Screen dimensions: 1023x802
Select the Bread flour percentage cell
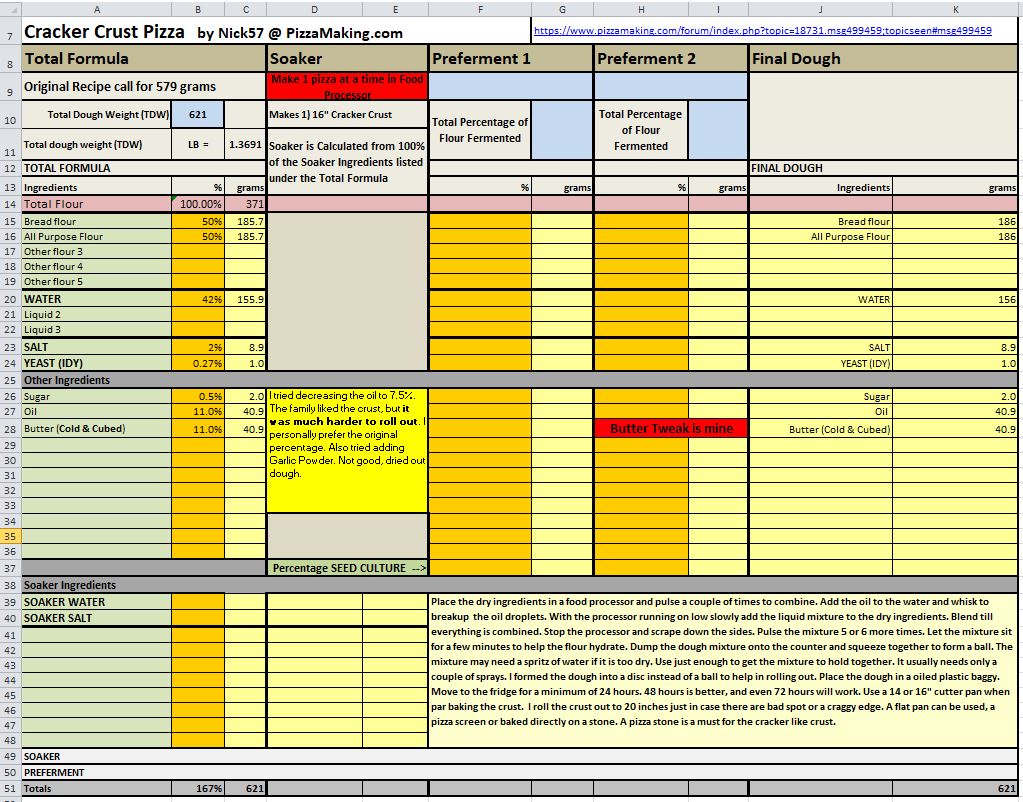197,222
